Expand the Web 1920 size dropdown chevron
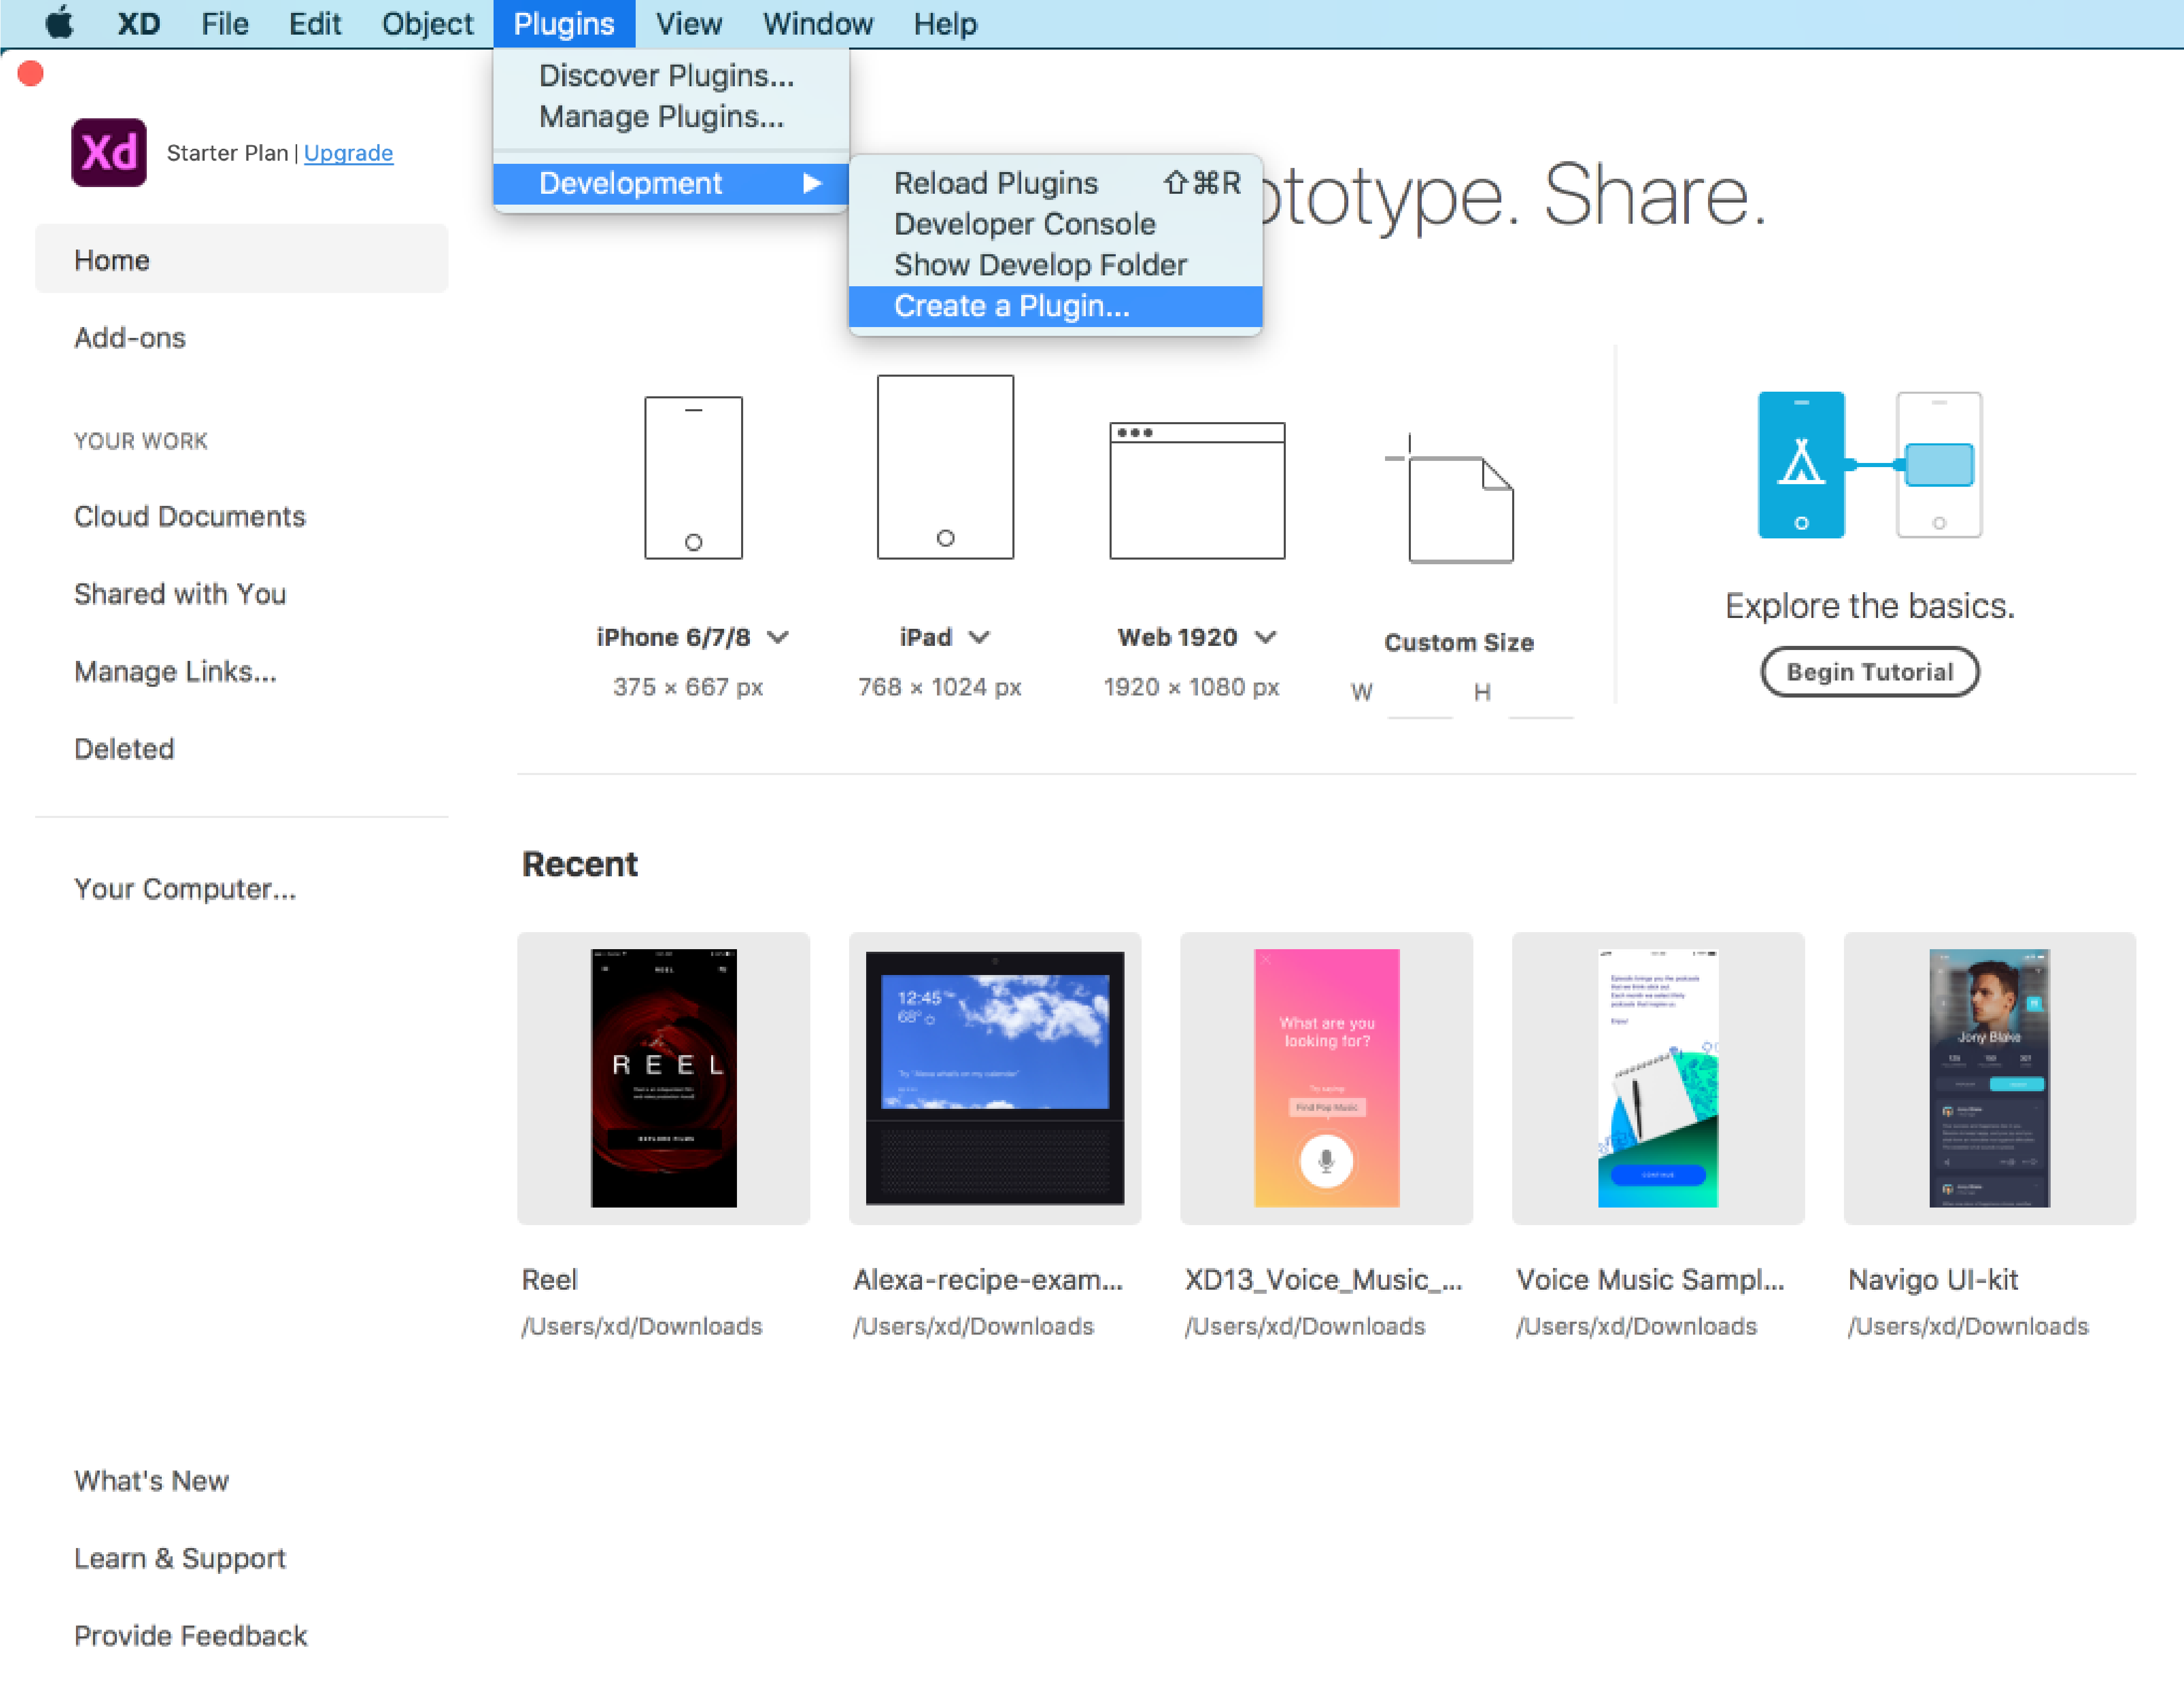2184x1686 pixels. click(x=1266, y=637)
